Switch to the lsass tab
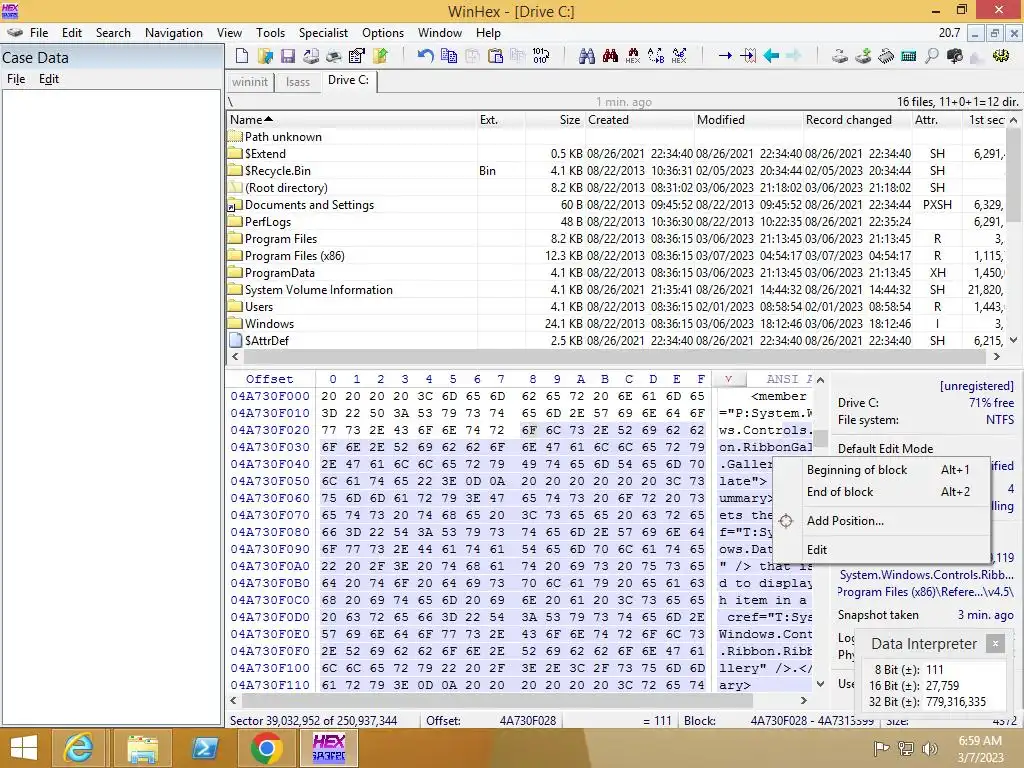This screenshot has height=768, width=1024. click(x=298, y=82)
